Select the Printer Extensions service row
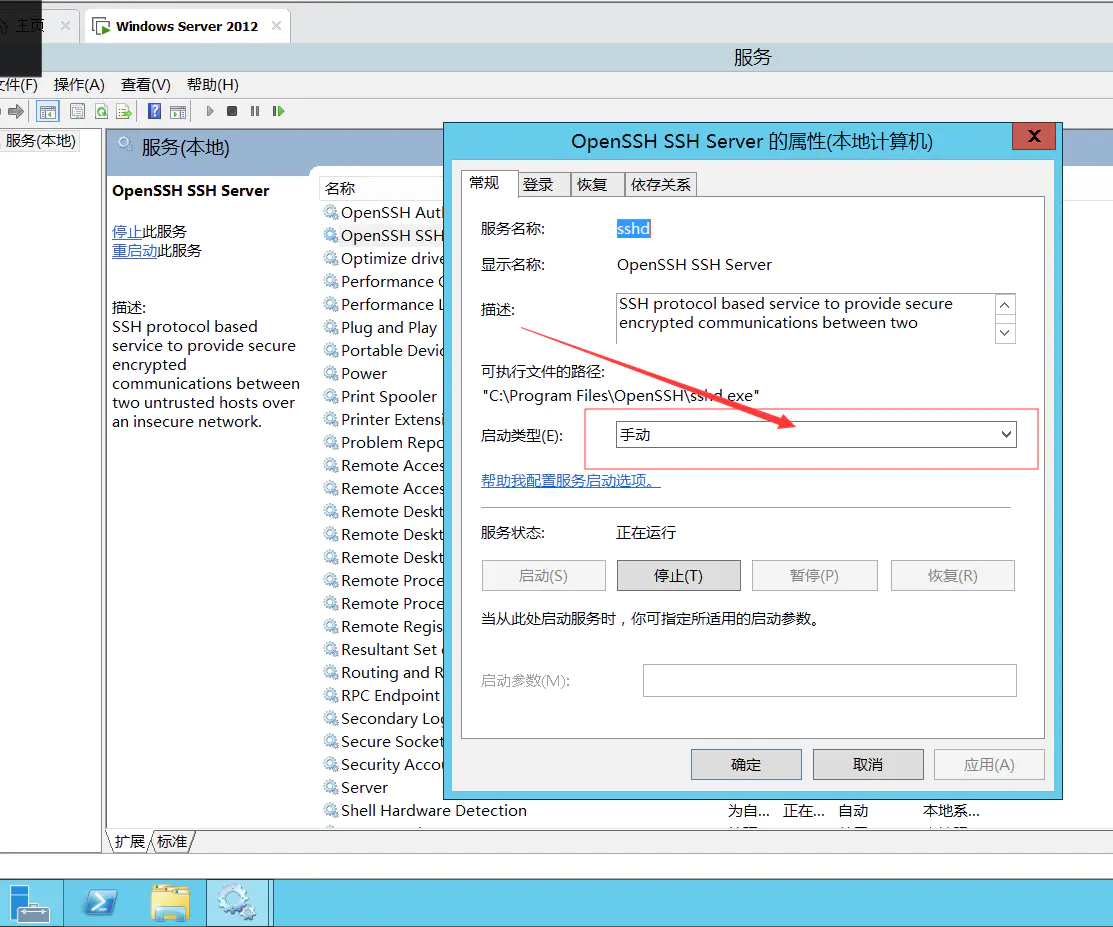The image size is (1113, 927). point(383,419)
